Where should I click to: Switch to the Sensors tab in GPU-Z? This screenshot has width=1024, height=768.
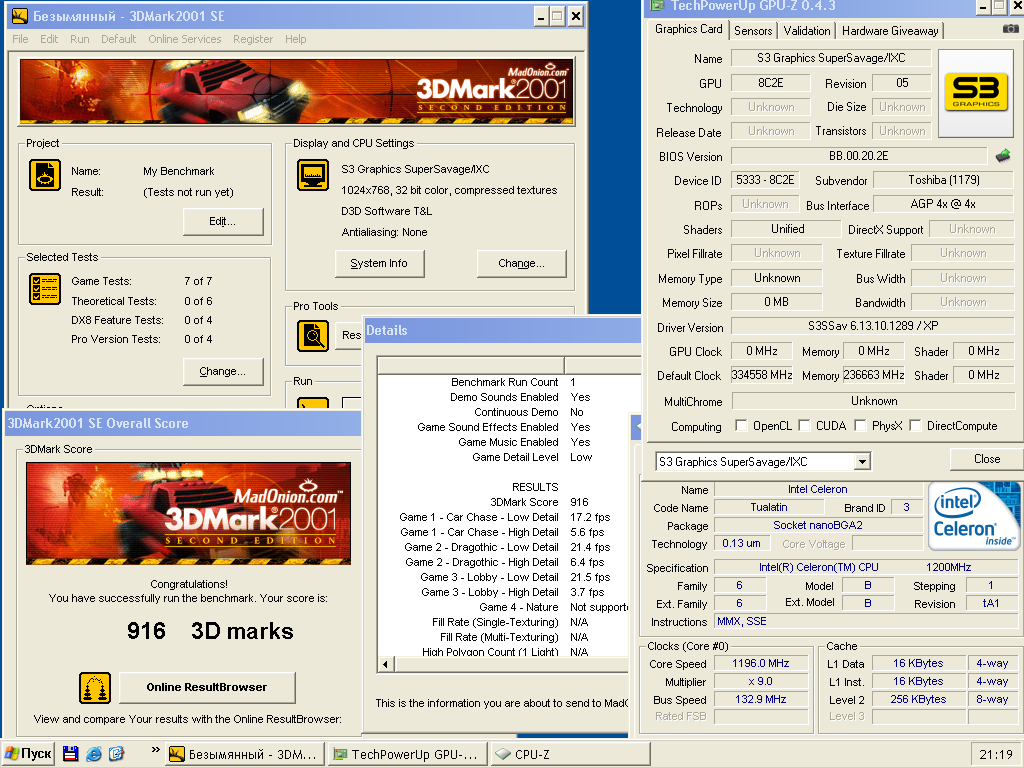(753, 31)
